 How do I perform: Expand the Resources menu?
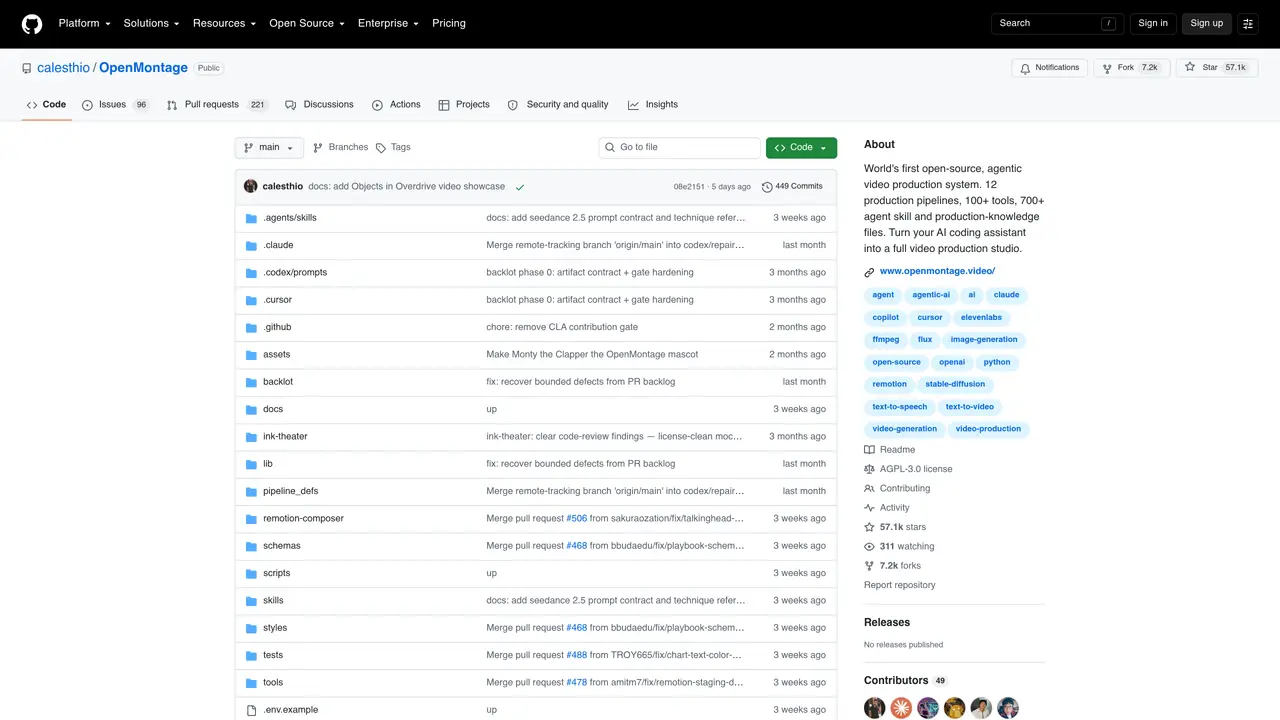pos(225,23)
